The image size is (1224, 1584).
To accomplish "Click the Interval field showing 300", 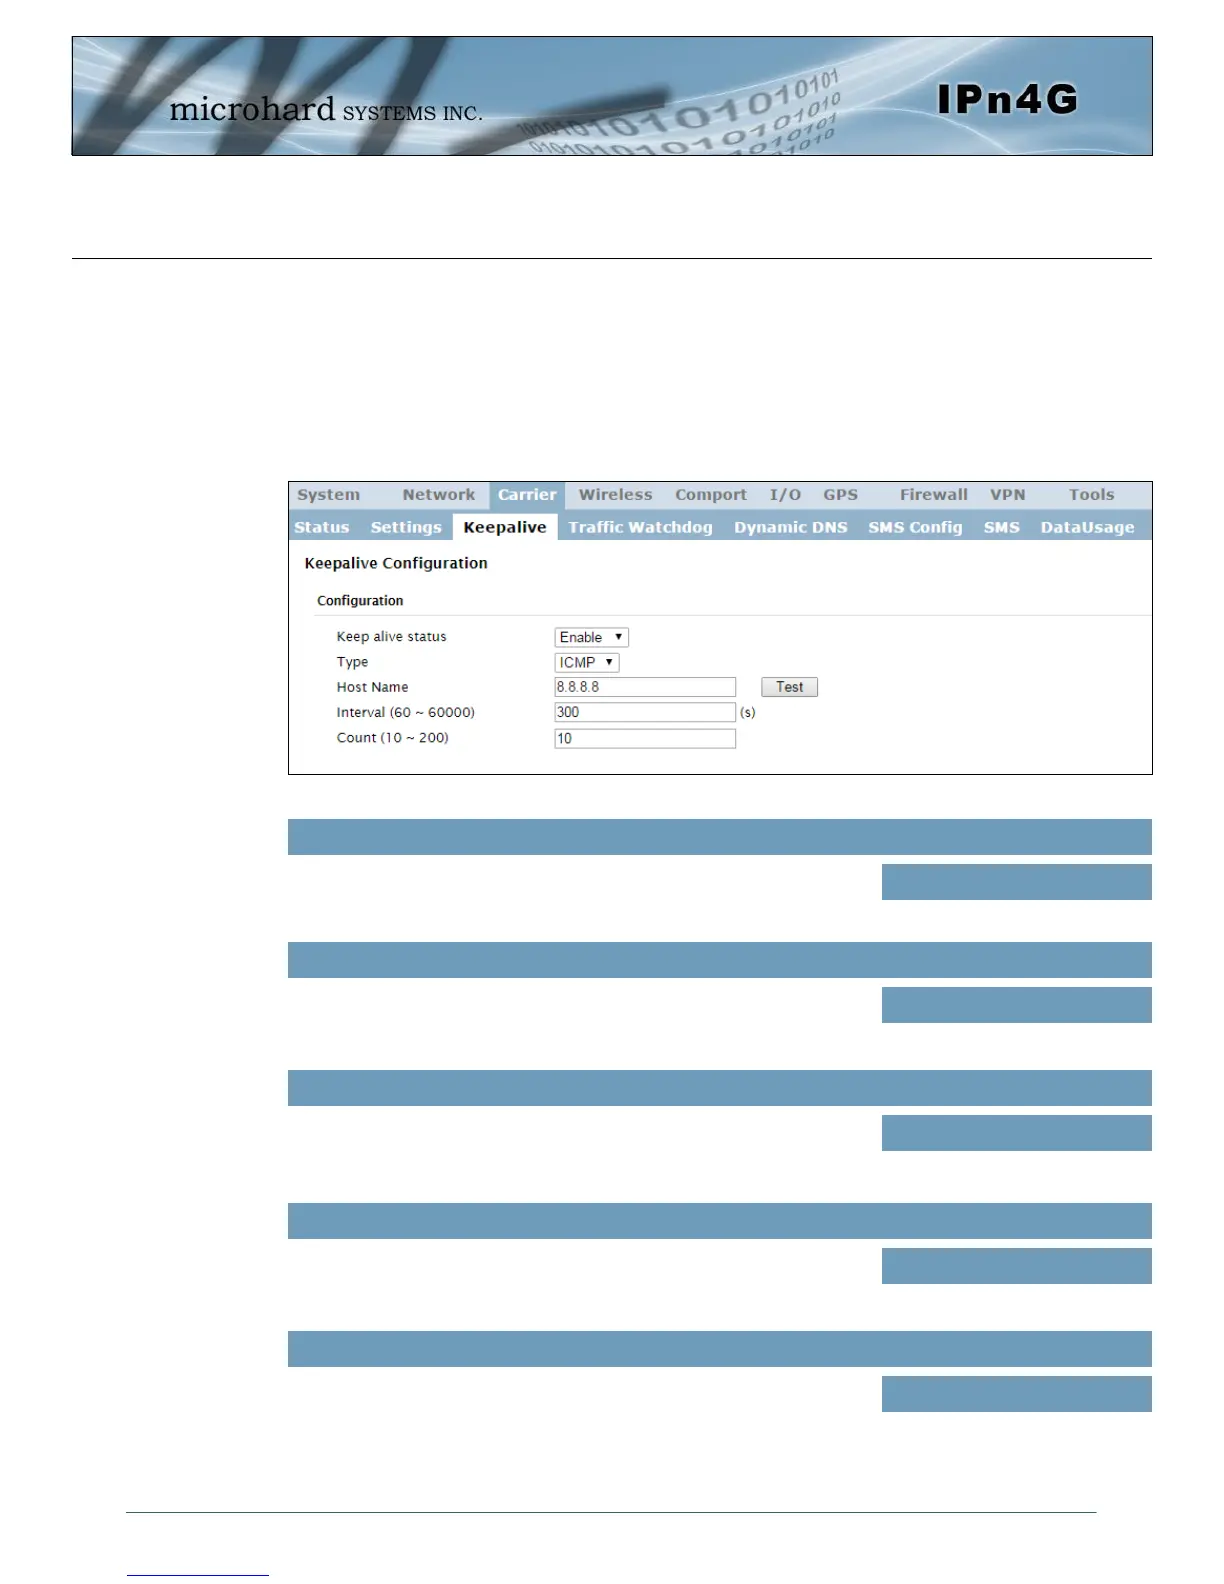I will [645, 712].
